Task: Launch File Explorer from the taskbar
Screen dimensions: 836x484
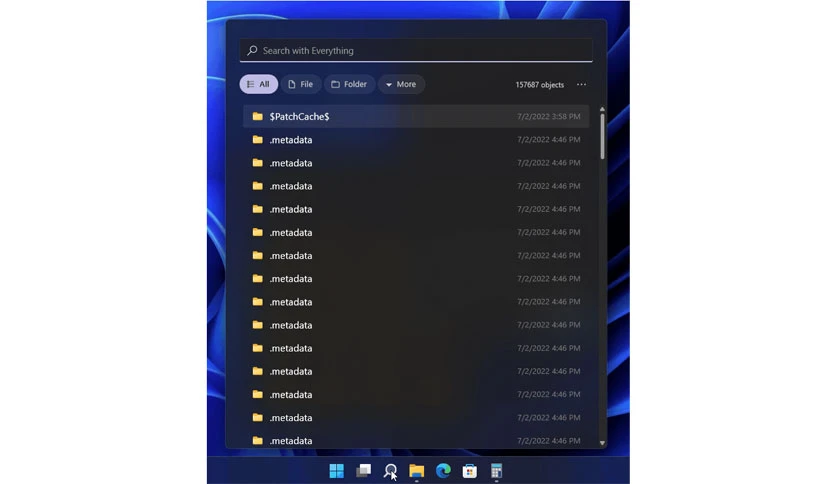Action: coord(416,471)
